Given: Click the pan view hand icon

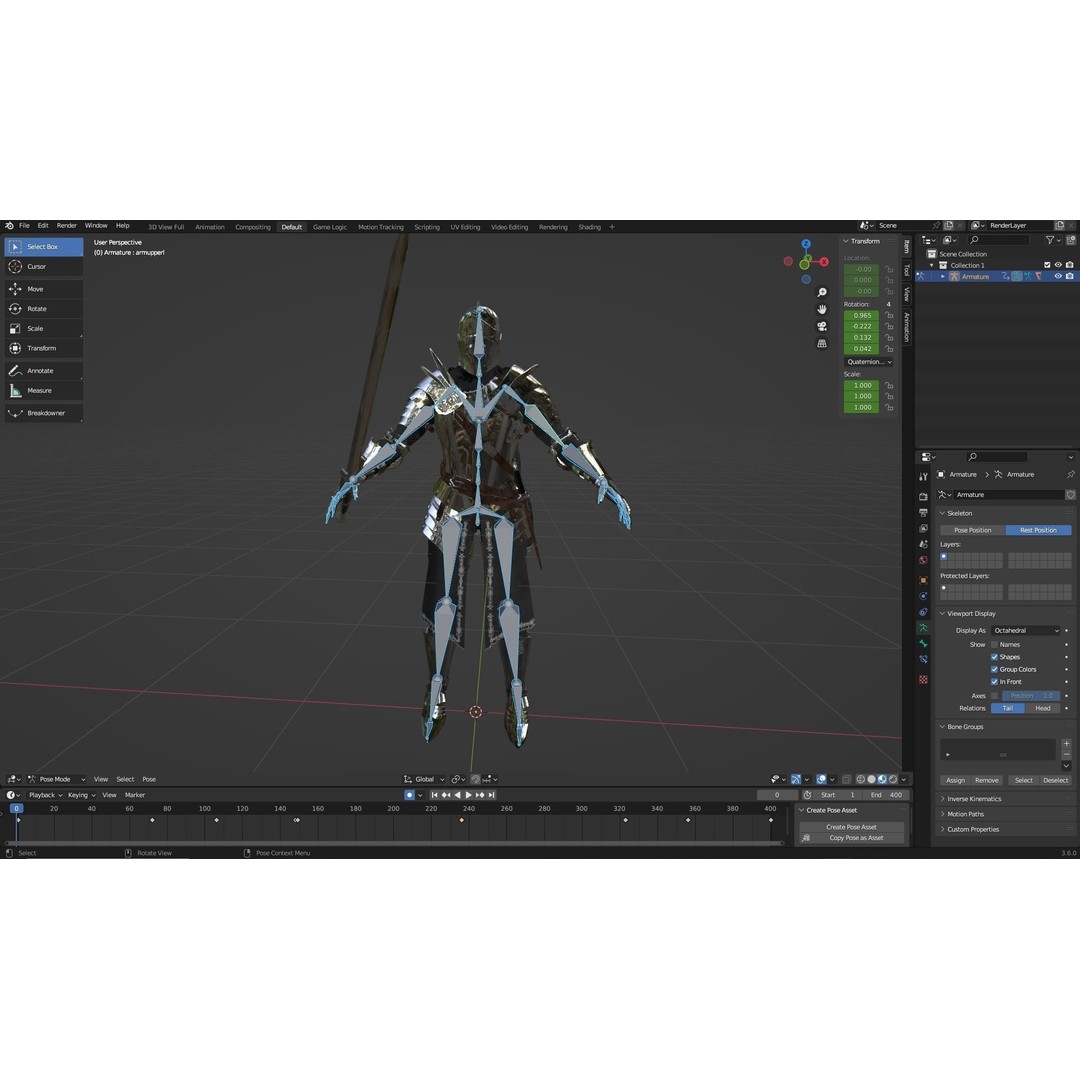Looking at the screenshot, I should pos(822,309).
